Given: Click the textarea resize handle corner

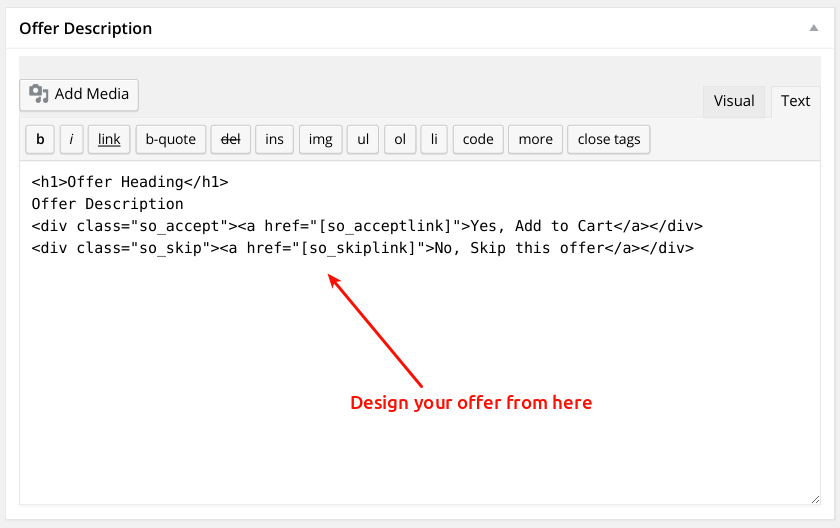Looking at the screenshot, I should (x=815, y=499).
